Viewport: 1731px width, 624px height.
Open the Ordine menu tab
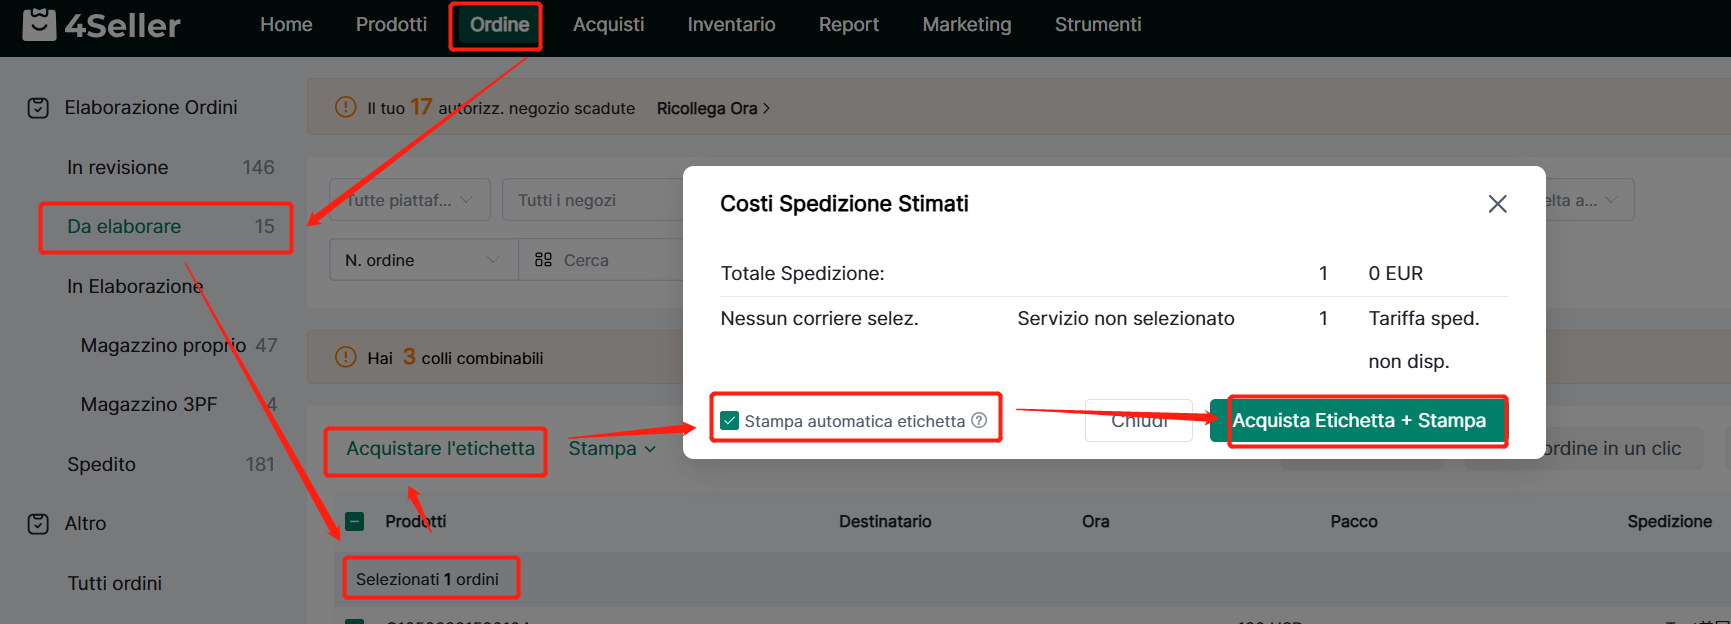click(x=499, y=25)
